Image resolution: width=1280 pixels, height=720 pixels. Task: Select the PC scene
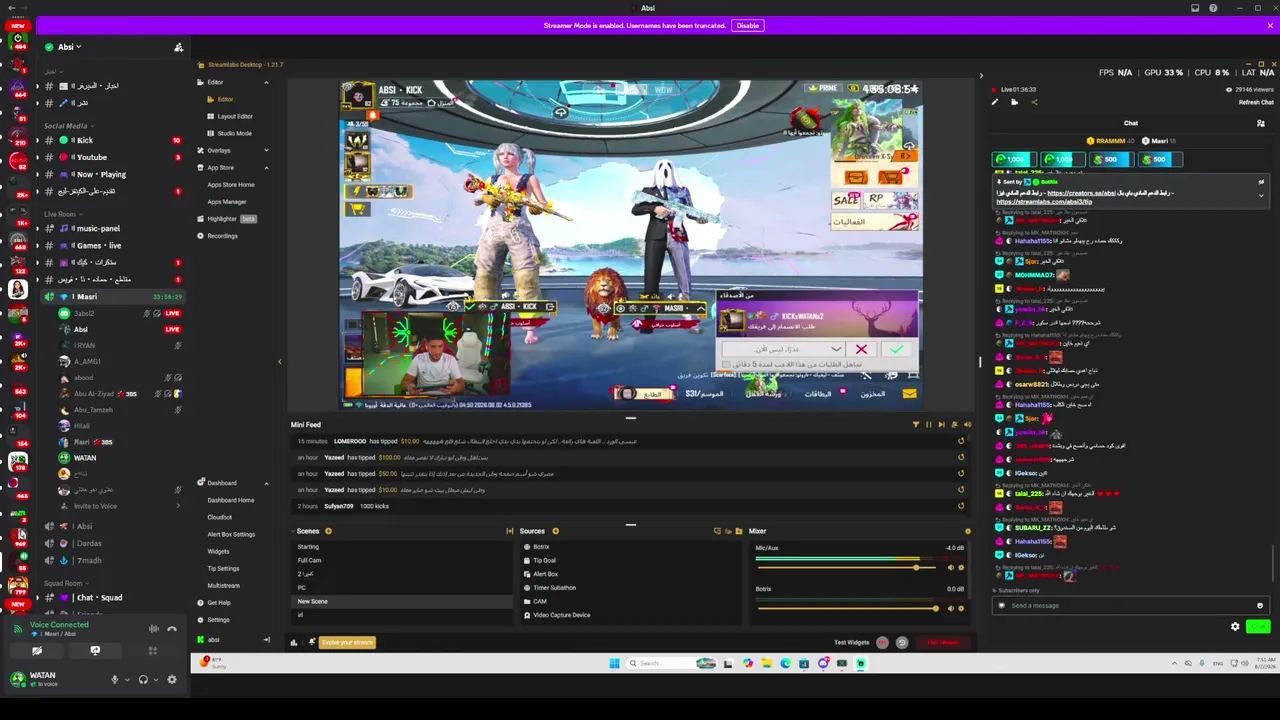pyautogui.click(x=402, y=587)
